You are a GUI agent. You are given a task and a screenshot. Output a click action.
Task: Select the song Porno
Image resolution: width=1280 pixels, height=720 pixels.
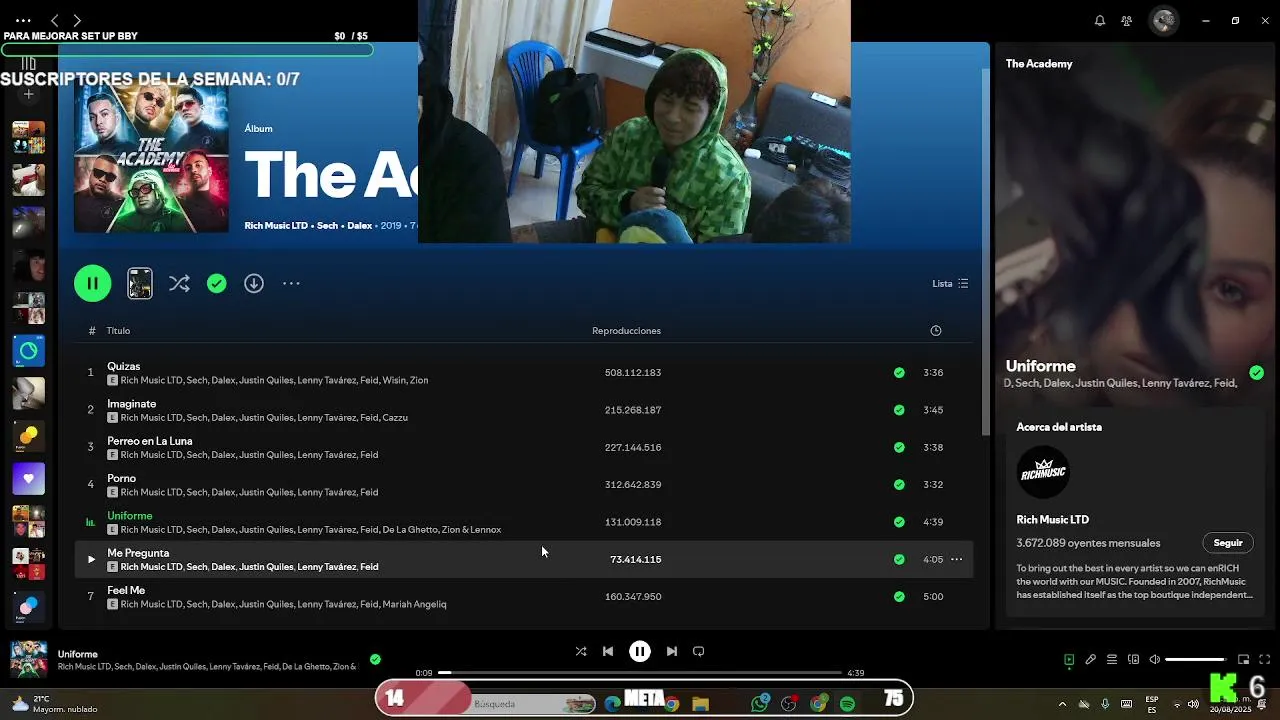click(121, 478)
